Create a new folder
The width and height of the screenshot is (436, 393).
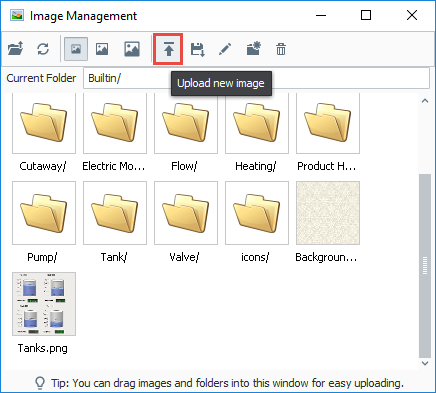click(254, 49)
